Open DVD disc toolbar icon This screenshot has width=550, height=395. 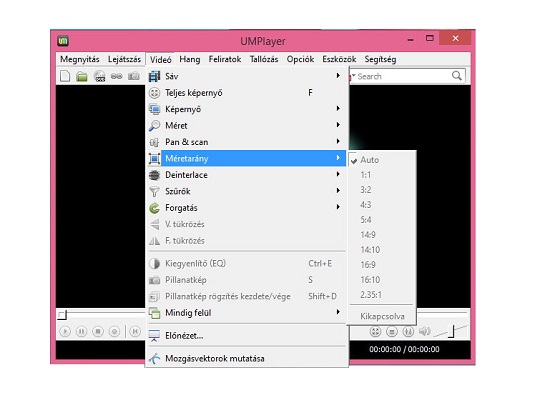click(100, 76)
